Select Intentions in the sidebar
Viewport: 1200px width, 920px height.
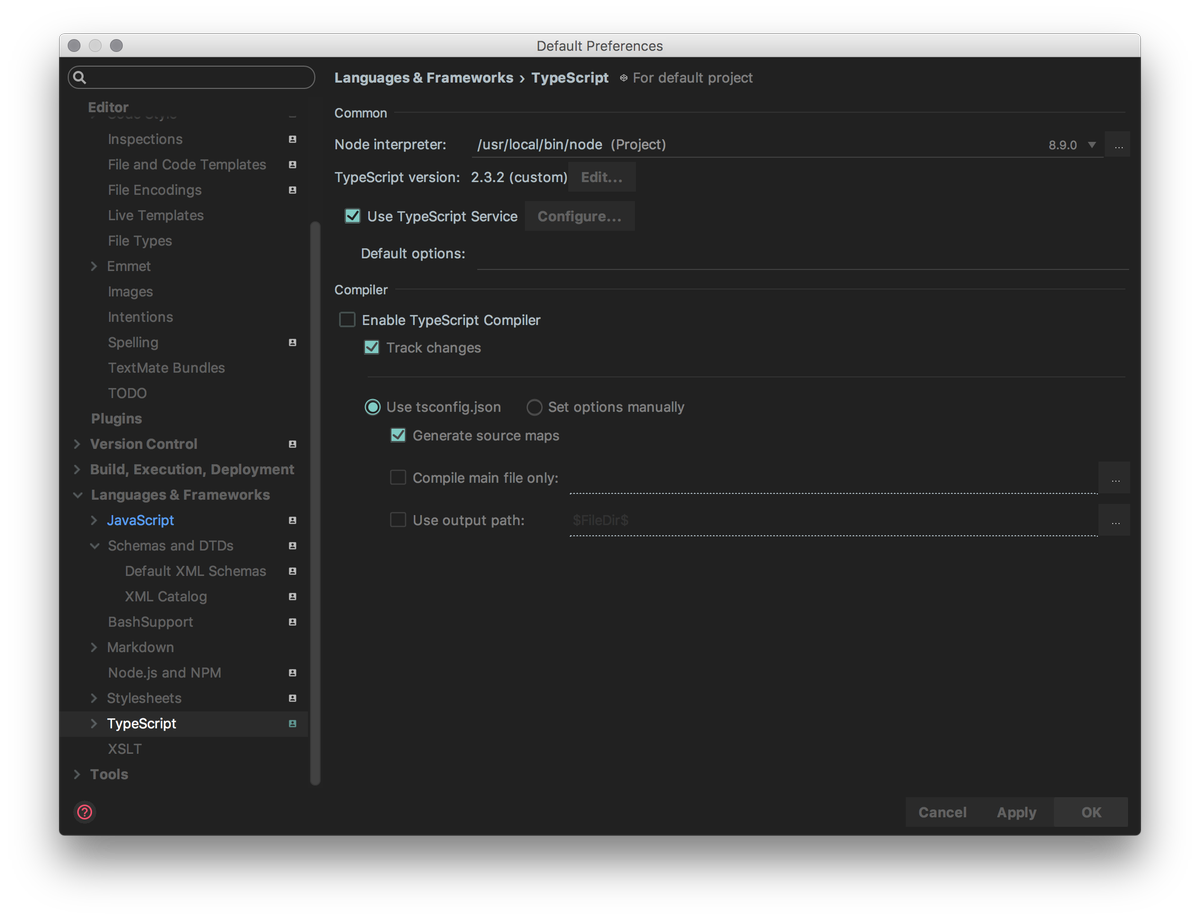pos(140,317)
